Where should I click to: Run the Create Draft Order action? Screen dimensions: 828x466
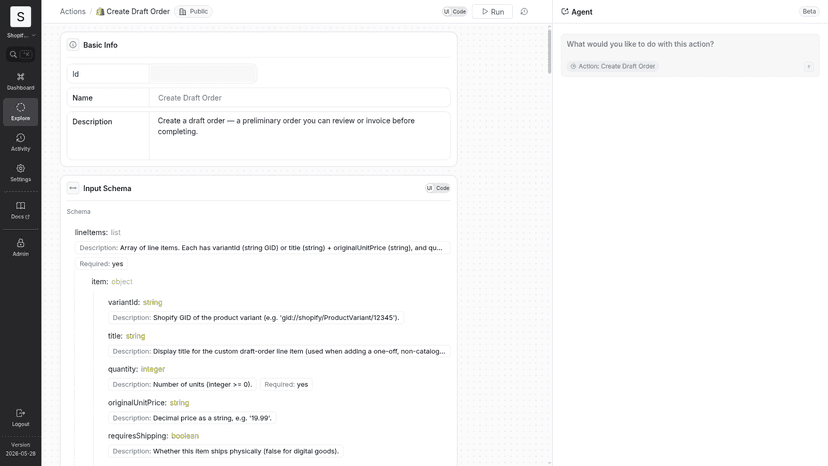[492, 12]
